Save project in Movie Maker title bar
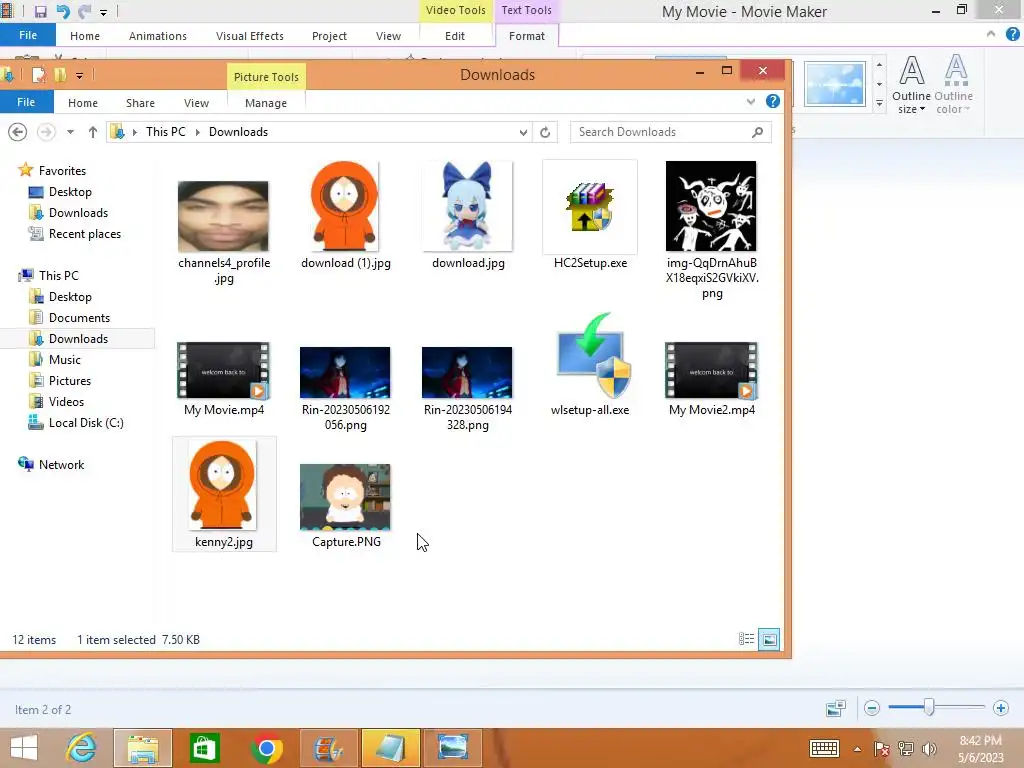Screen dimensions: 1024x768 40,12
